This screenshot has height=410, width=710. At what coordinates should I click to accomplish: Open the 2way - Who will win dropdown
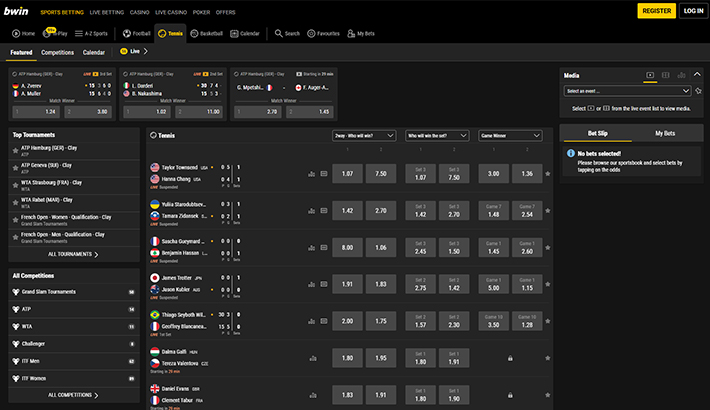[x=364, y=135]
